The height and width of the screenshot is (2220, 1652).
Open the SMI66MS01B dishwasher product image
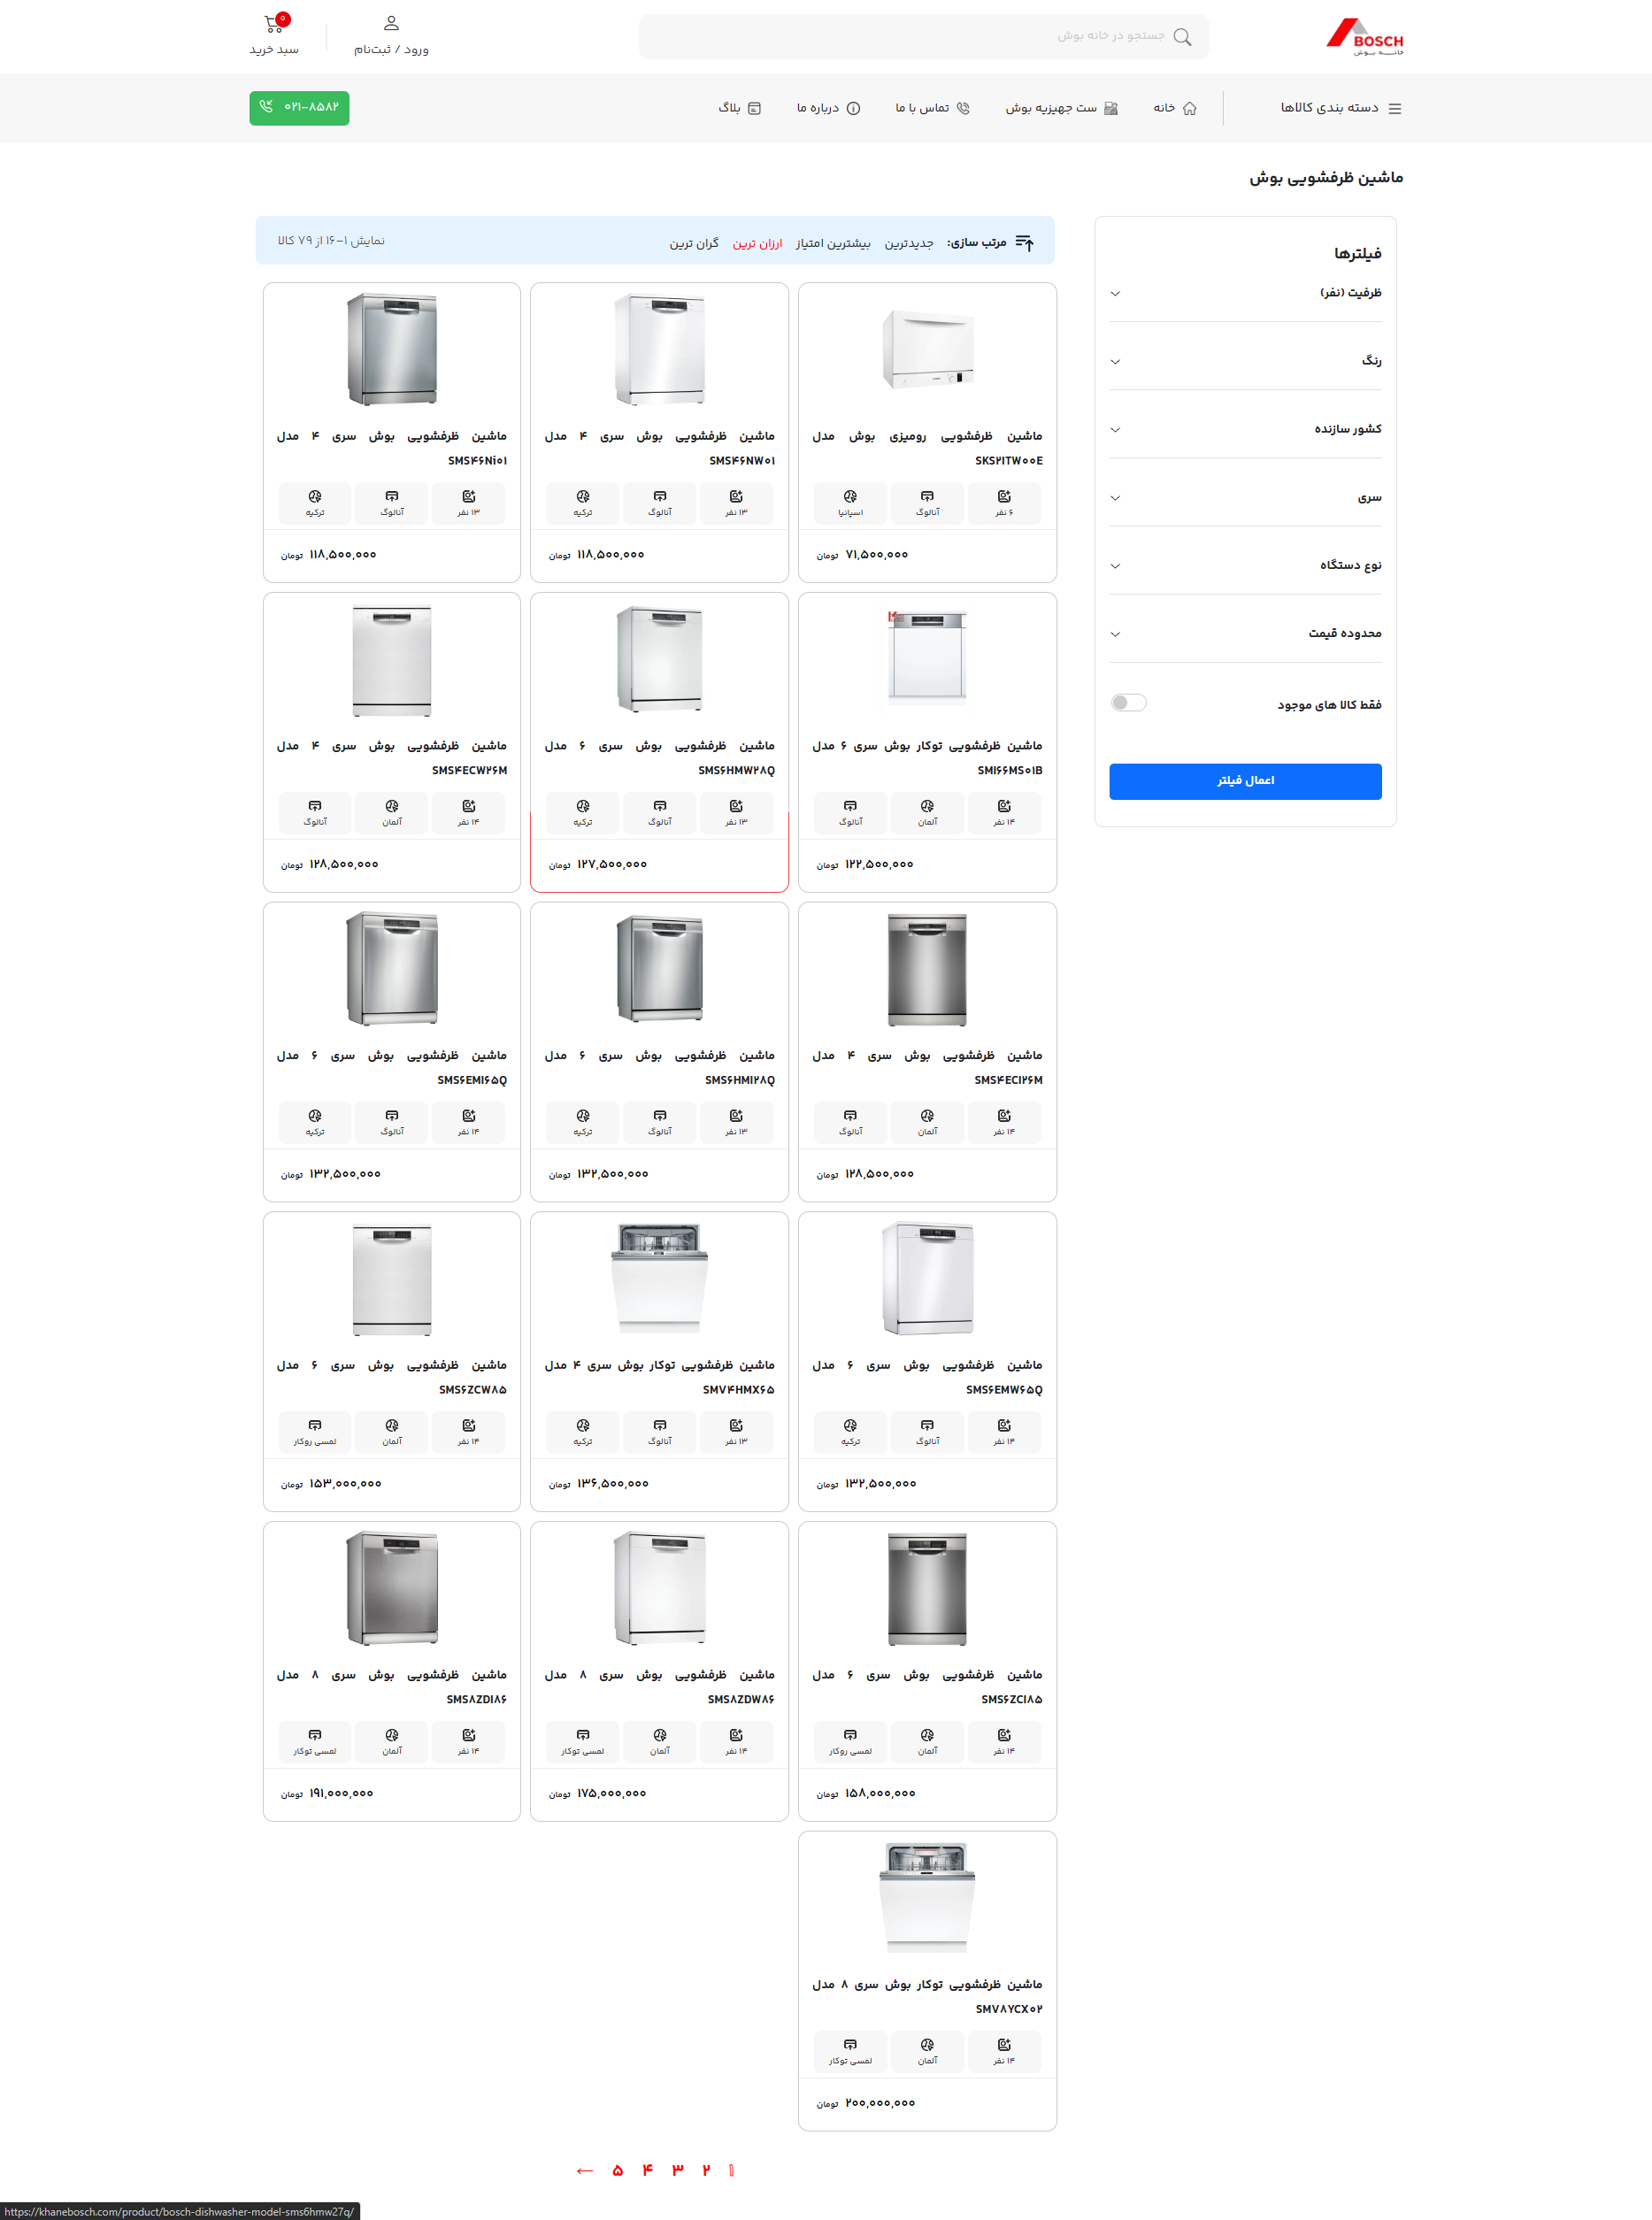(x=927, y=658)
